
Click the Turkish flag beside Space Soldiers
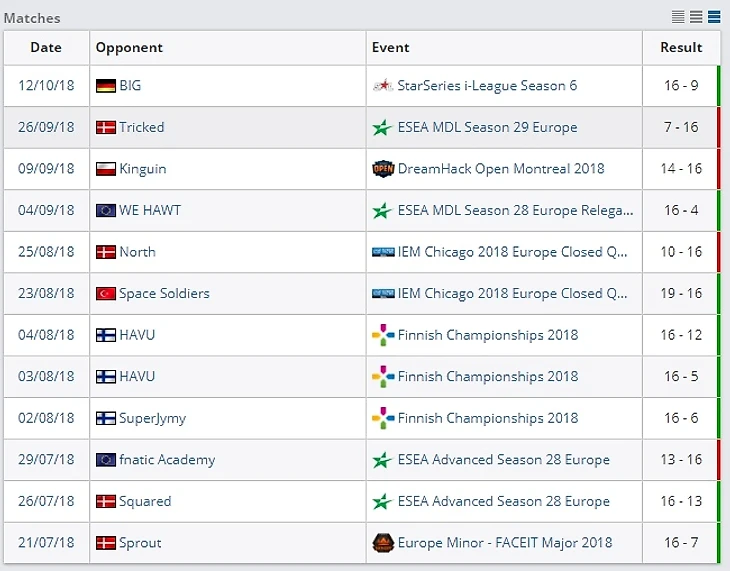click(x=105, y=294)
